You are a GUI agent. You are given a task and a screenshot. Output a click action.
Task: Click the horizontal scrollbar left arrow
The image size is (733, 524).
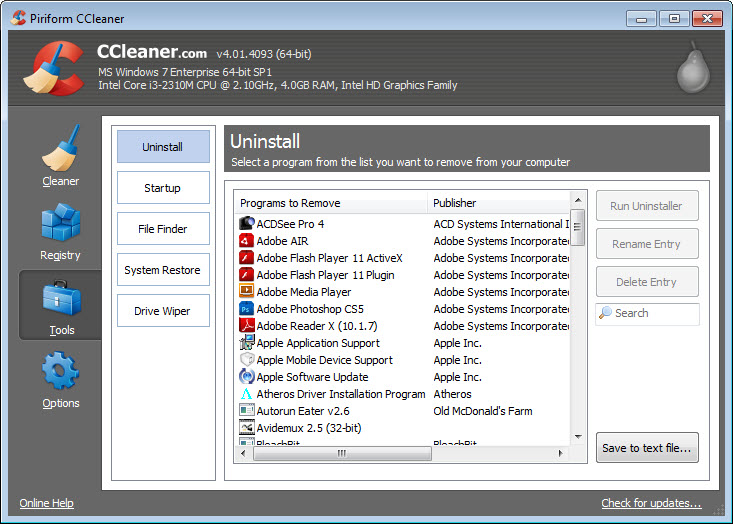point(243,453)
